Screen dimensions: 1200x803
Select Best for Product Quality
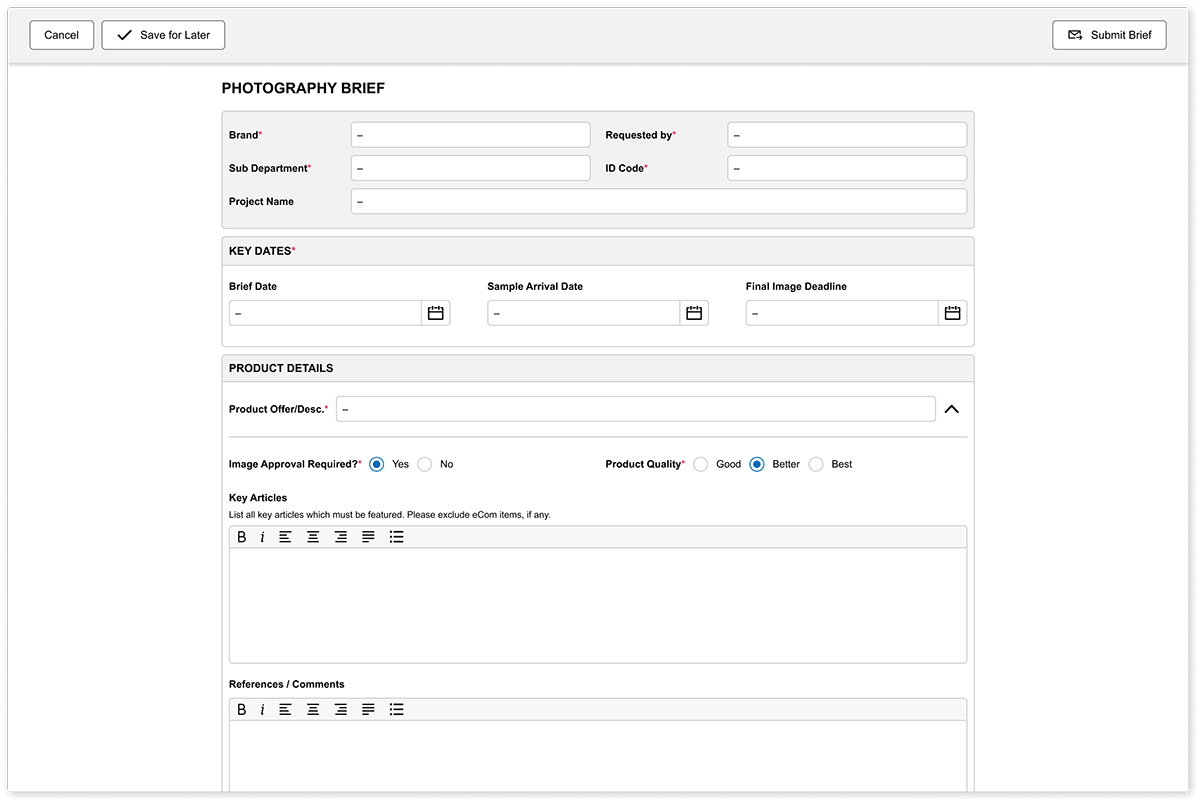[x=816, y=464]
